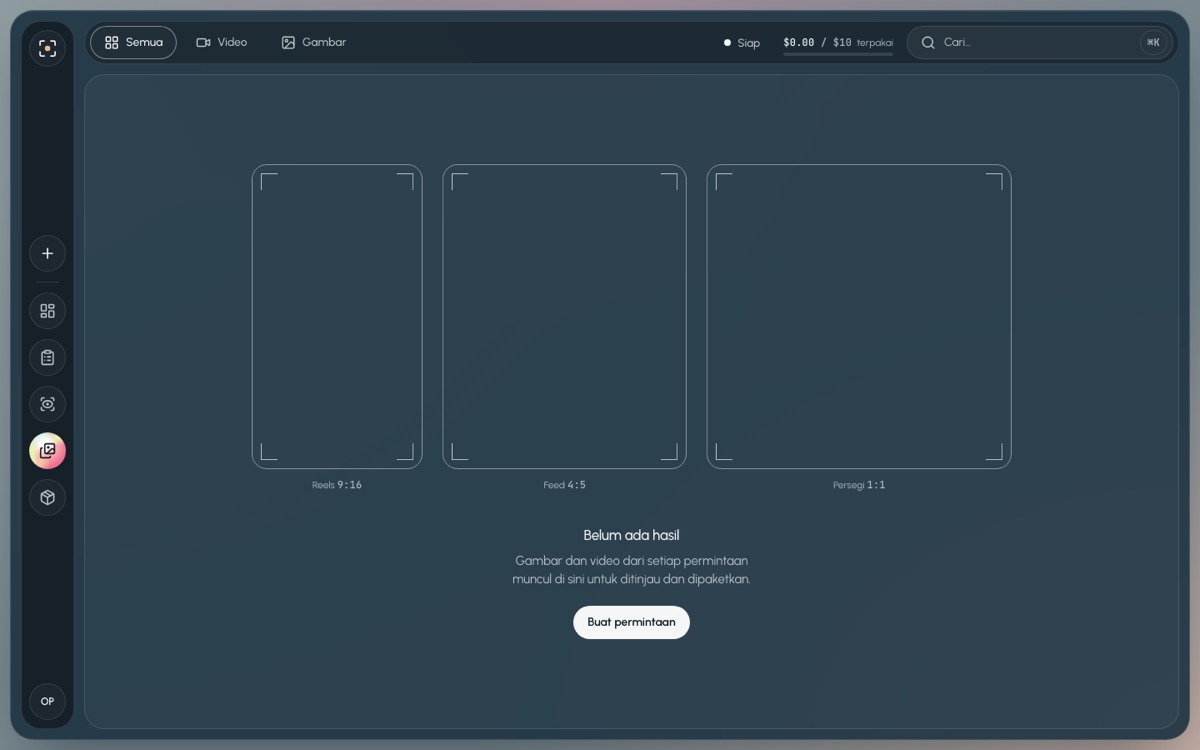Open the eye scan icon in sidebar
The image size is (1200, 750).
tap(47, 404)
